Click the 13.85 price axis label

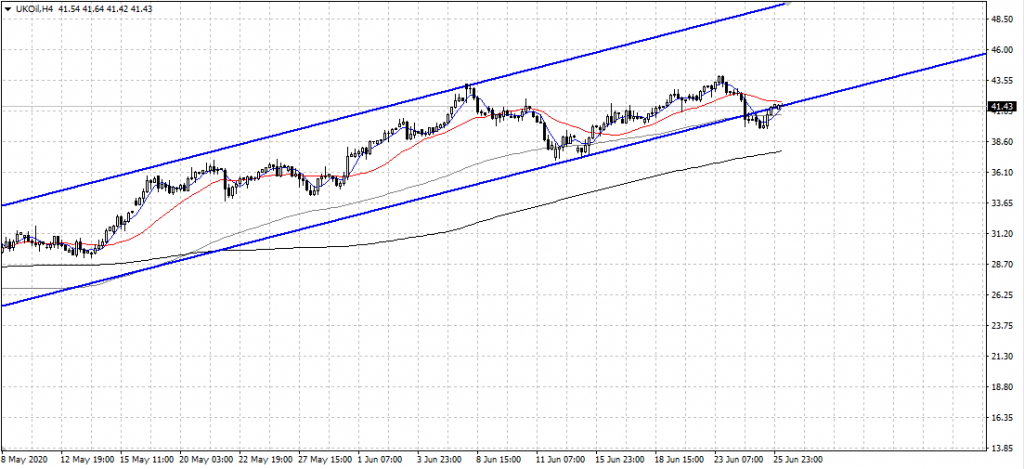point(1002,449)
